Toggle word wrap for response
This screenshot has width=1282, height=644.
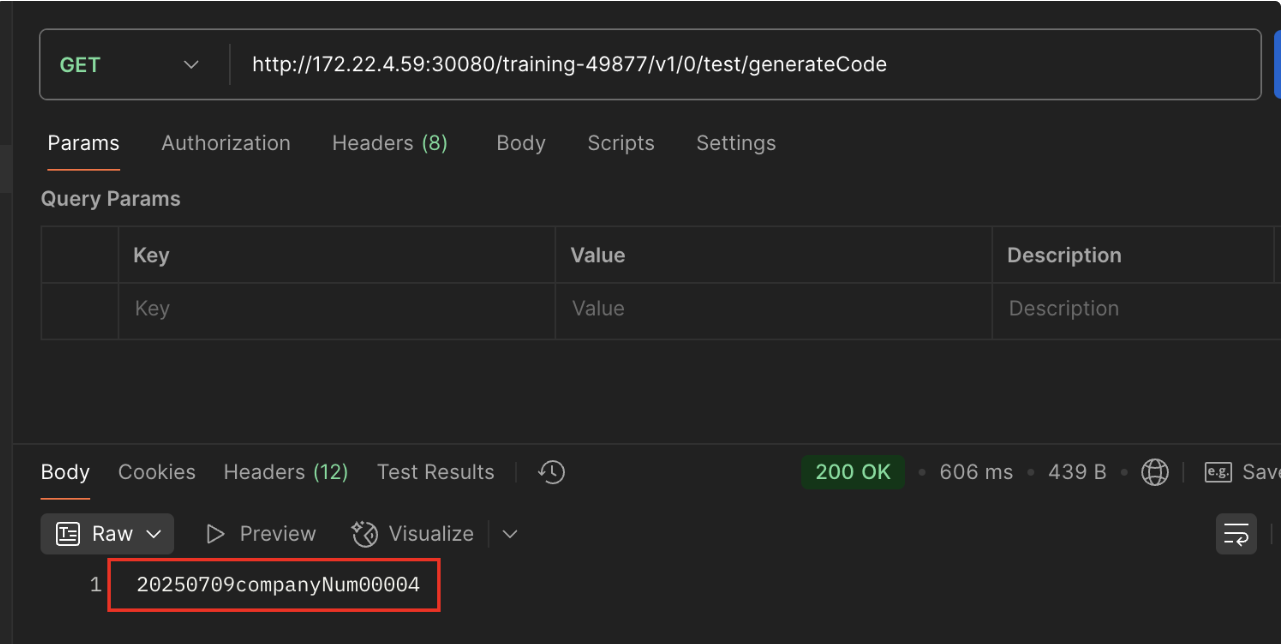pyautogui.click(x=1236, y=534)
